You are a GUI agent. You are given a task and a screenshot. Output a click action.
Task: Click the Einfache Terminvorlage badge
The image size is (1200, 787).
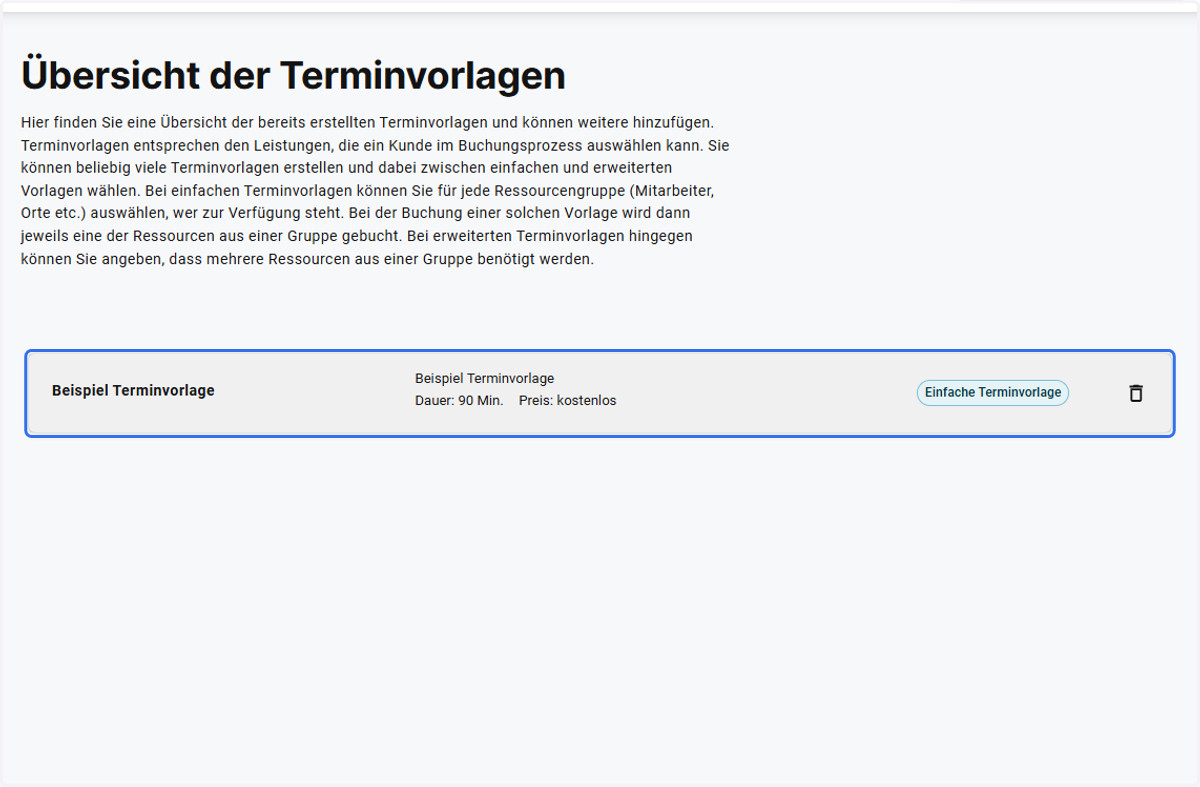coord(992,393)
